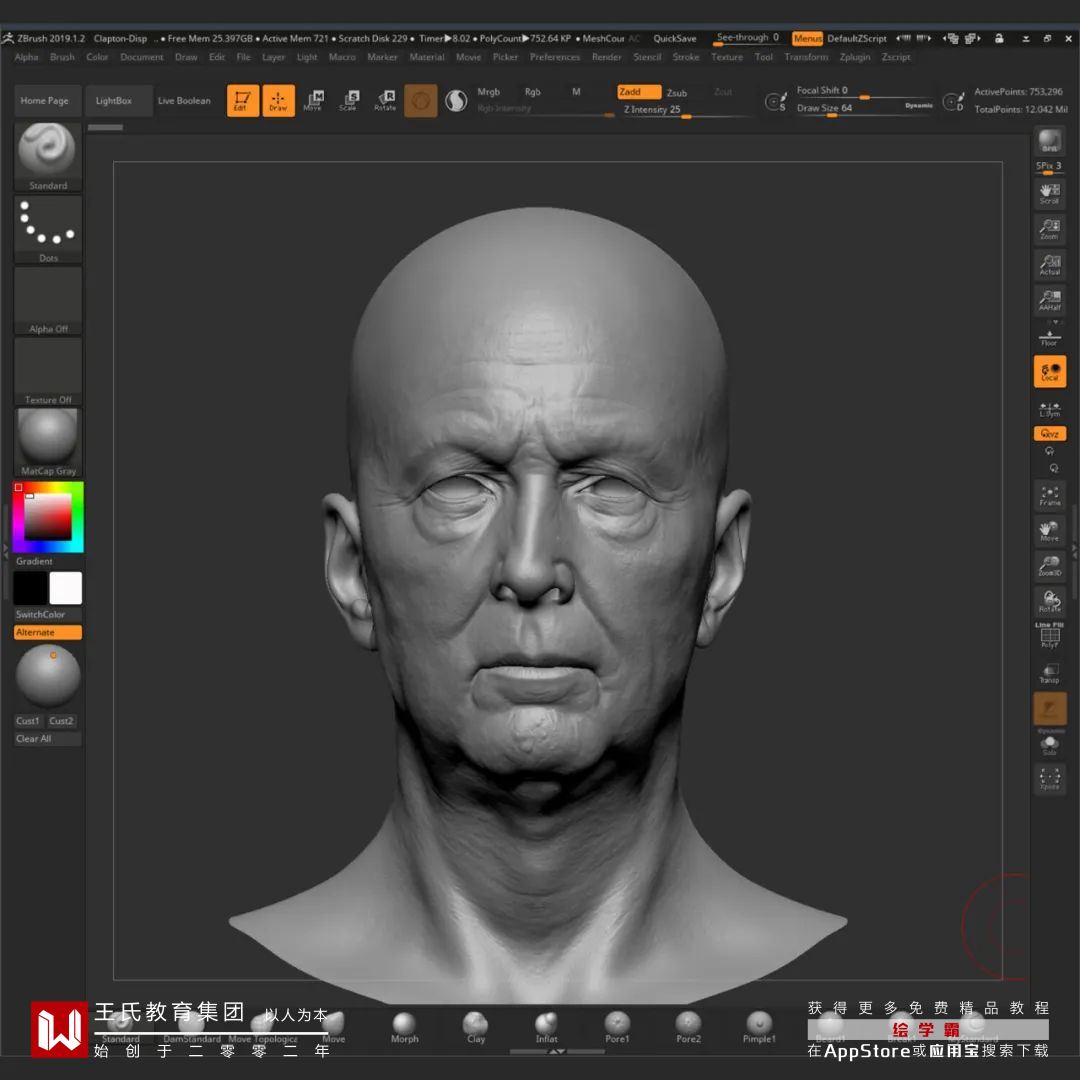
Task: Open the Stroke menu
Action: coord(685,57)
